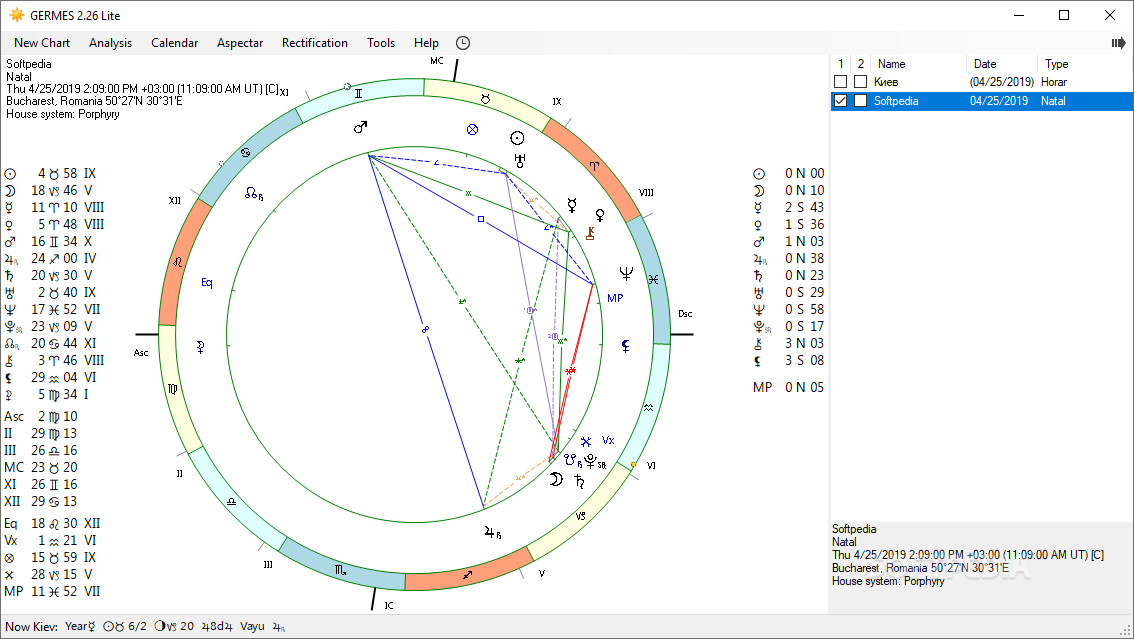Click the blue Vx label on the chart
This screenshot has height=639, width=1134.
(608, 440)
